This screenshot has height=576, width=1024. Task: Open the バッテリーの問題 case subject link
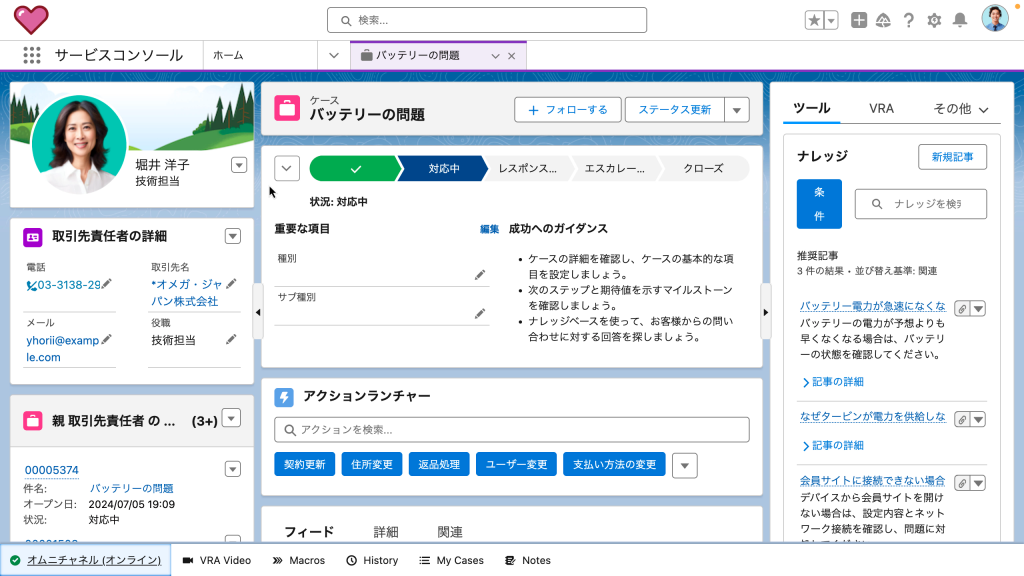131,488
